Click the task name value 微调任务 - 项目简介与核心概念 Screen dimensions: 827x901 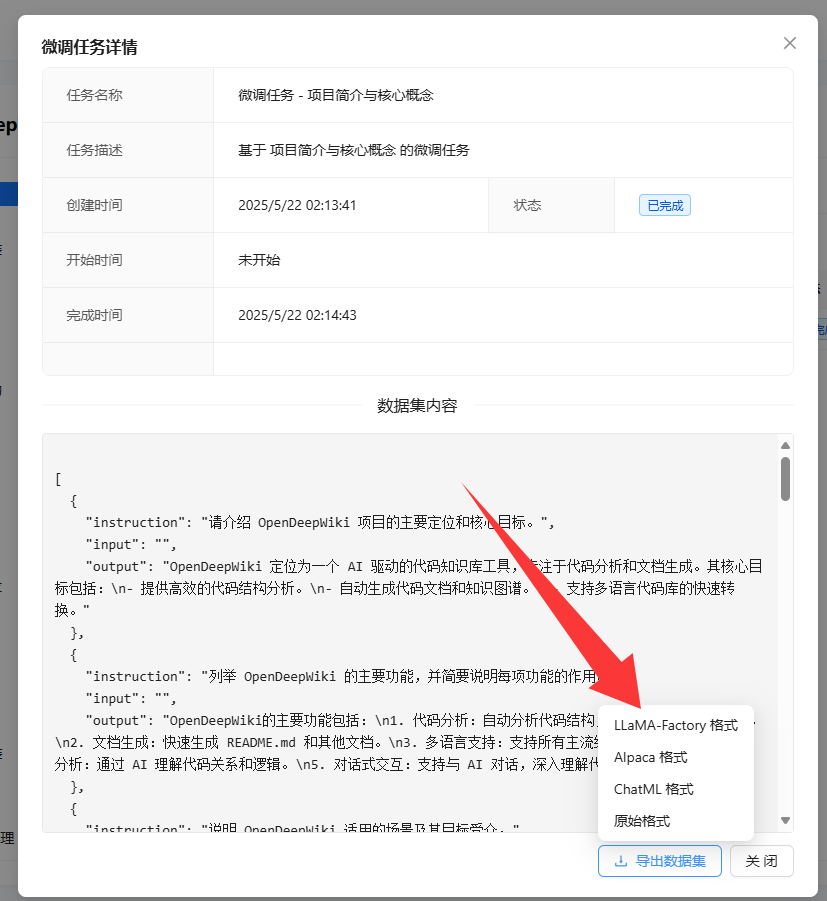point(336,95)
